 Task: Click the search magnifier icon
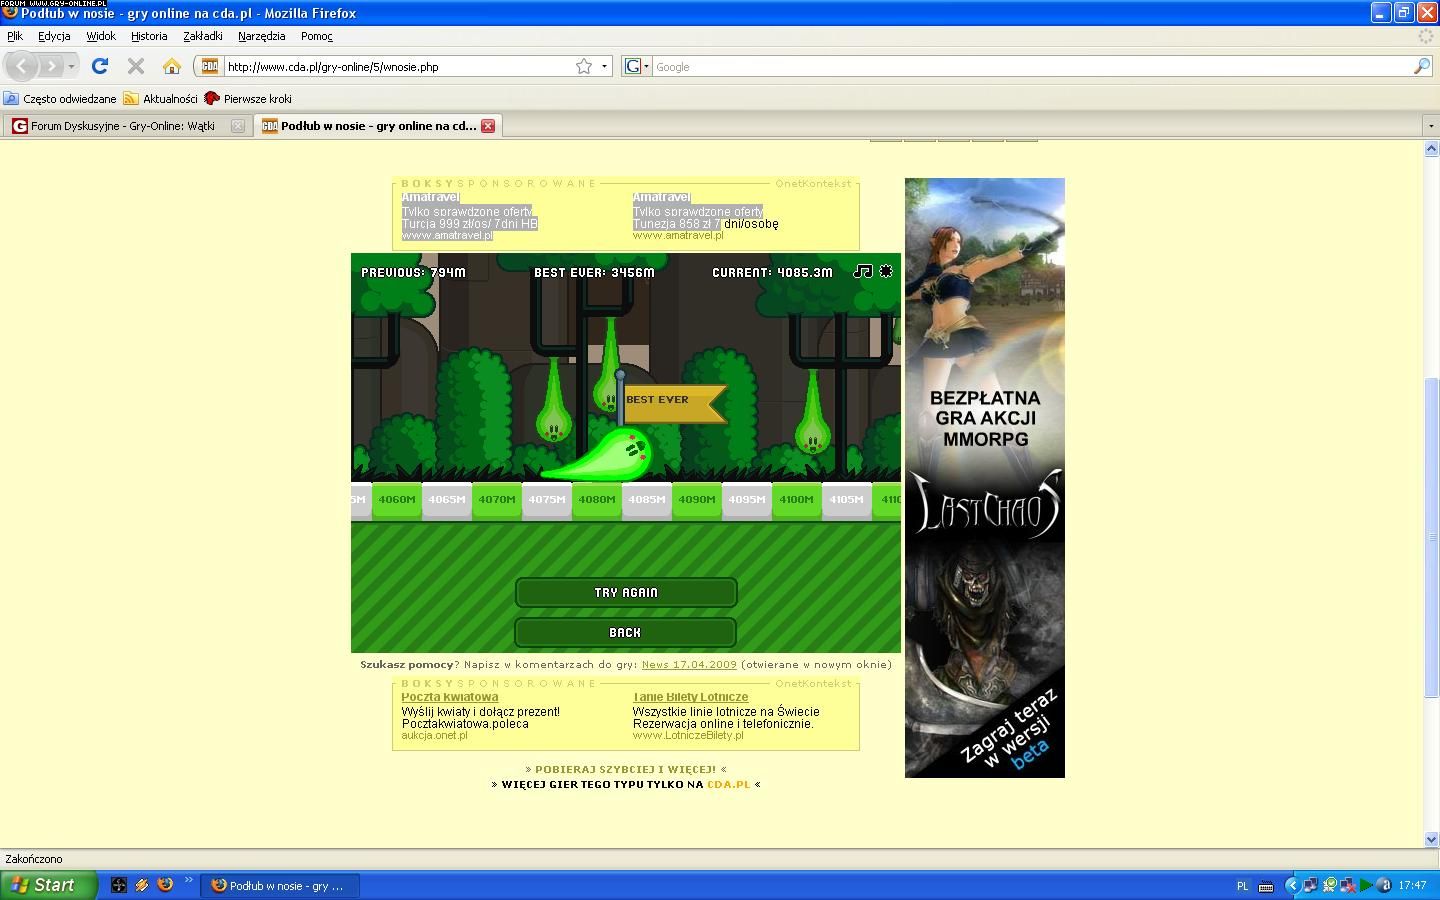pos(1421,66)
